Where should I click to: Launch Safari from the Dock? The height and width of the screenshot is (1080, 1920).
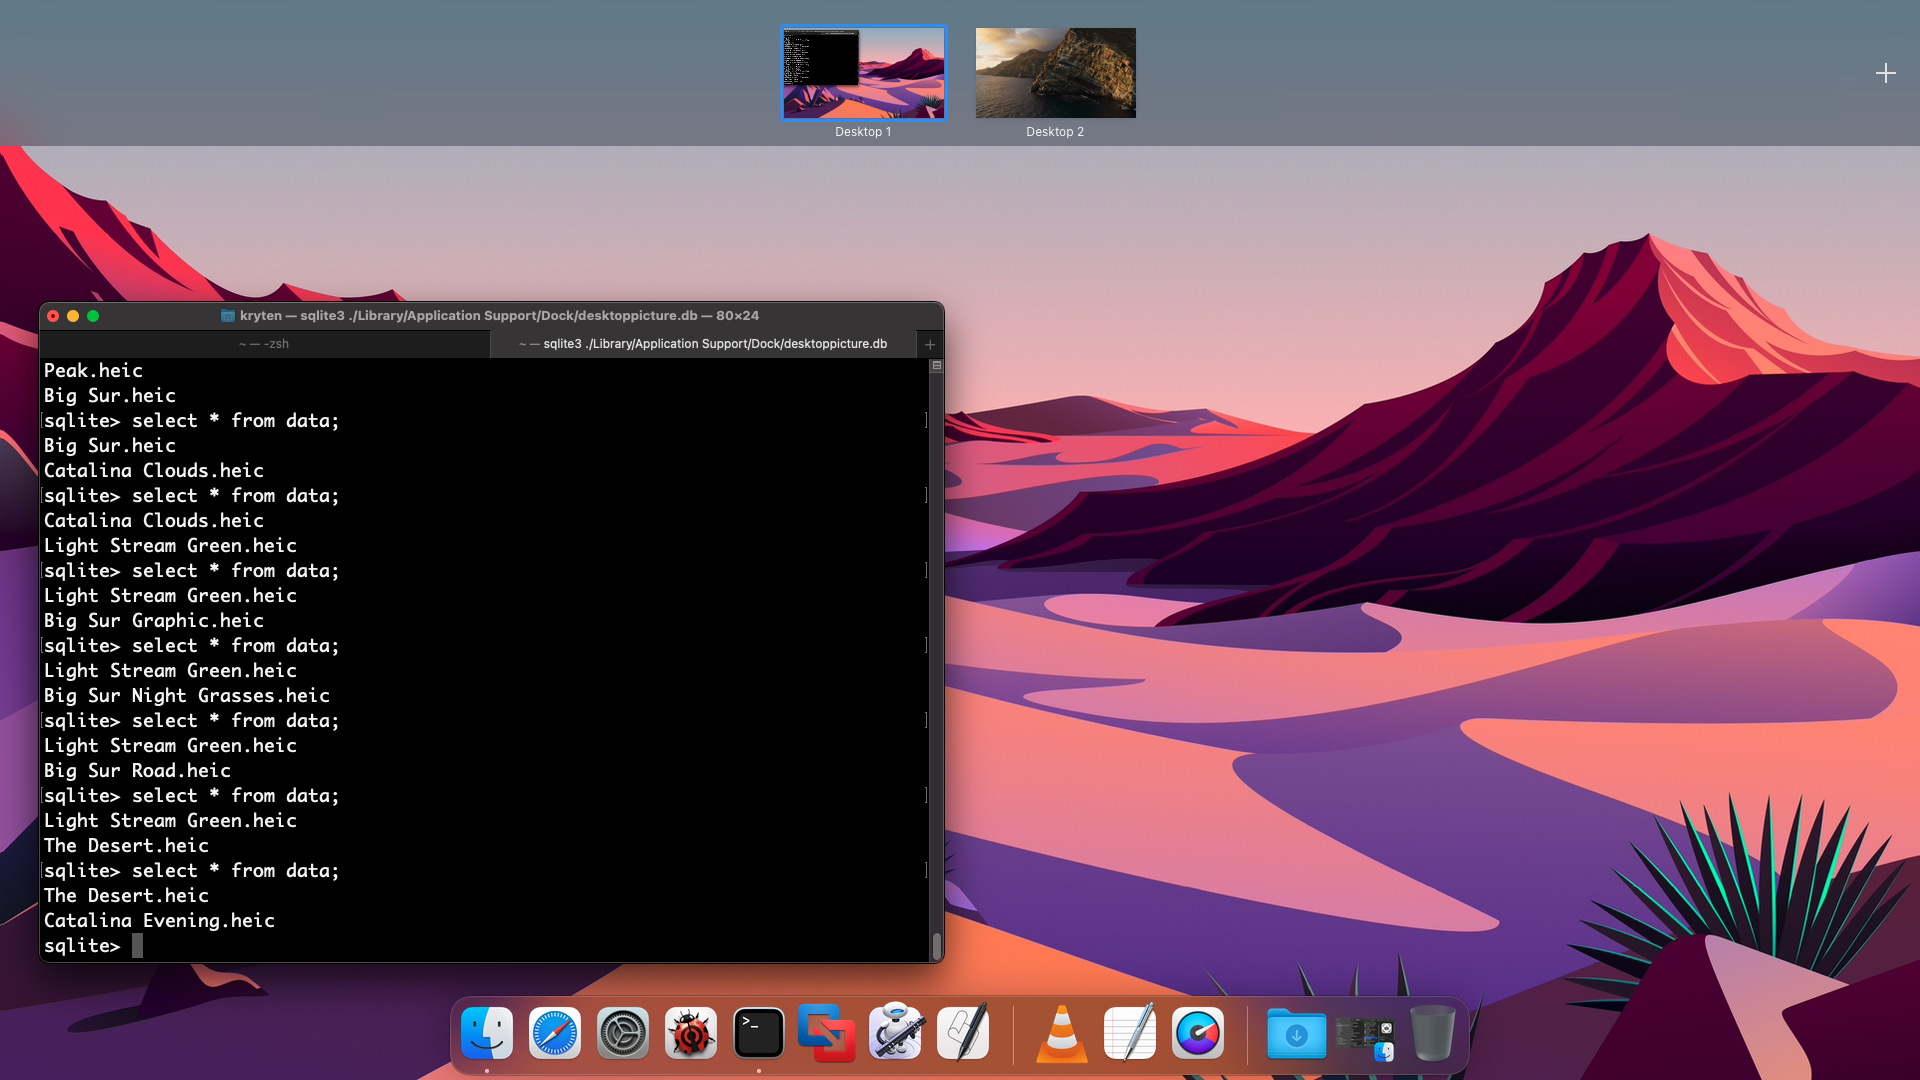coord(555,1033)
